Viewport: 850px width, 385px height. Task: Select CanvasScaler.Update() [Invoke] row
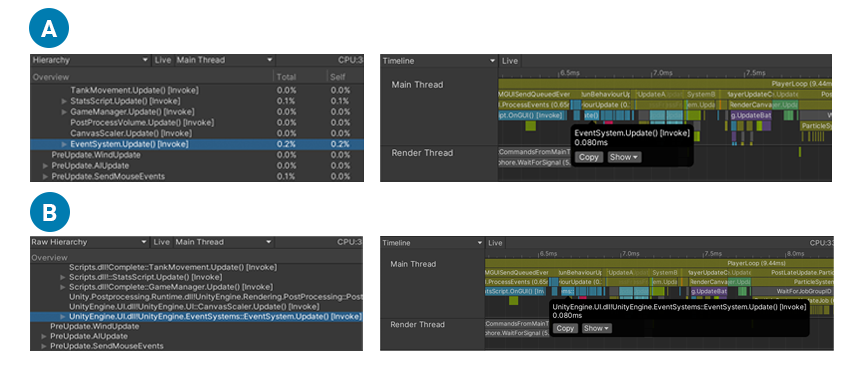pos(197,133)
